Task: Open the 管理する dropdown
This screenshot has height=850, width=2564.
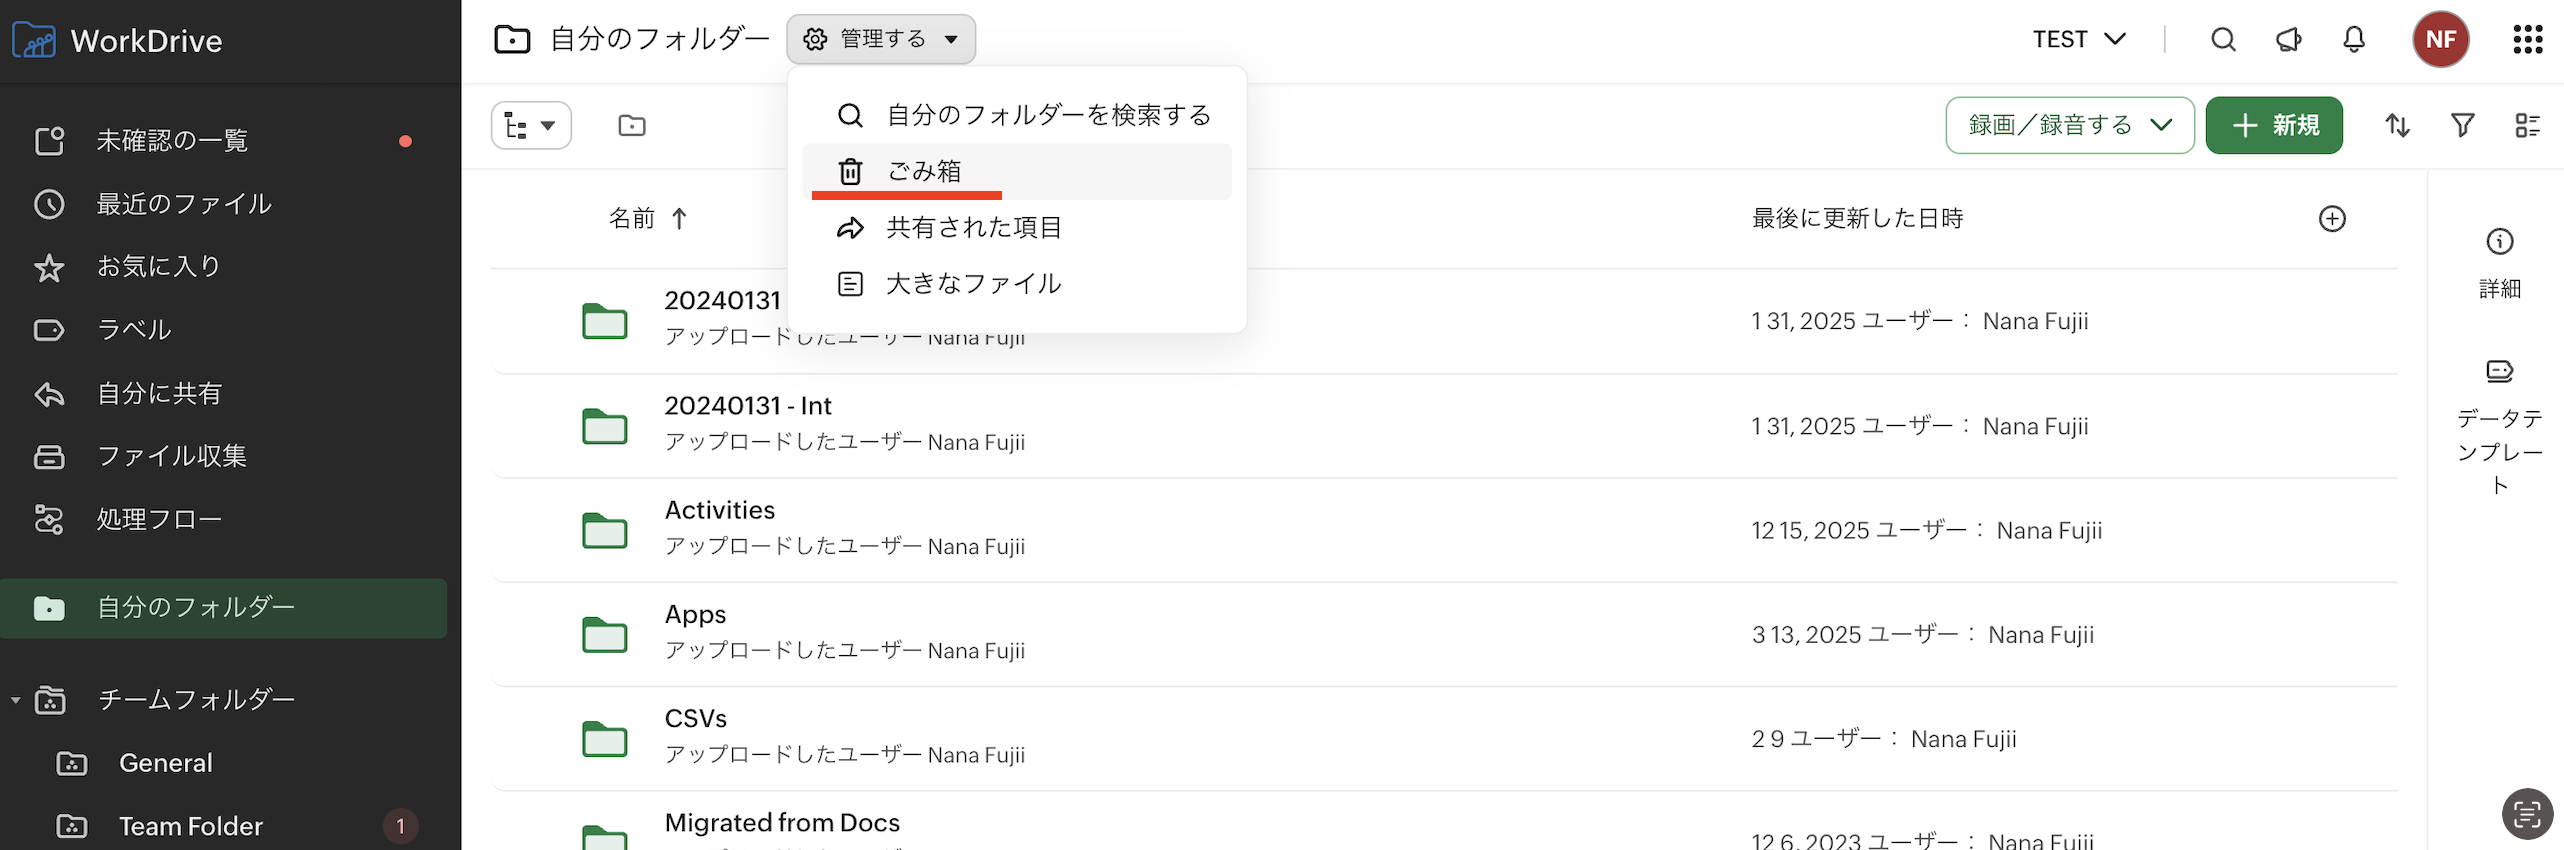Action: [880, 39]
